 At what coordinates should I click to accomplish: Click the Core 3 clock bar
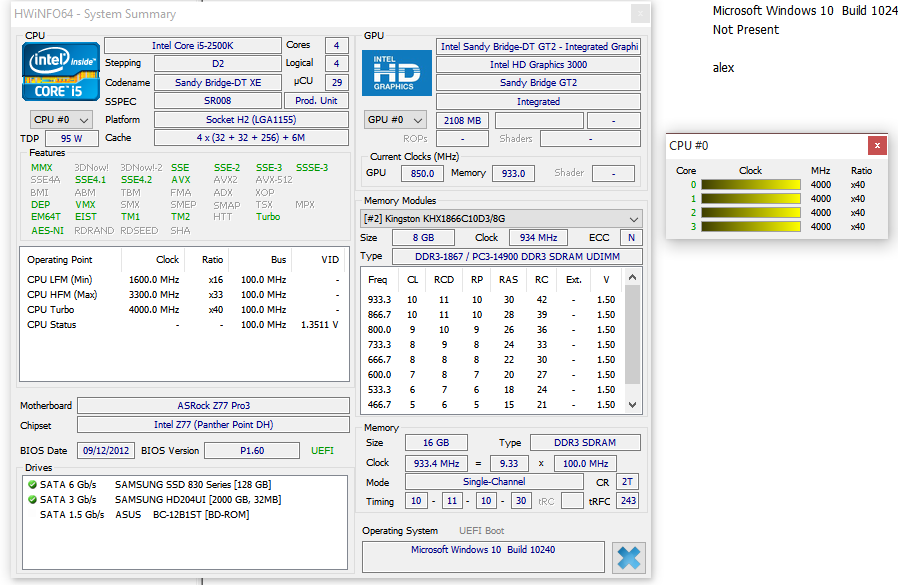pos(751,227)
